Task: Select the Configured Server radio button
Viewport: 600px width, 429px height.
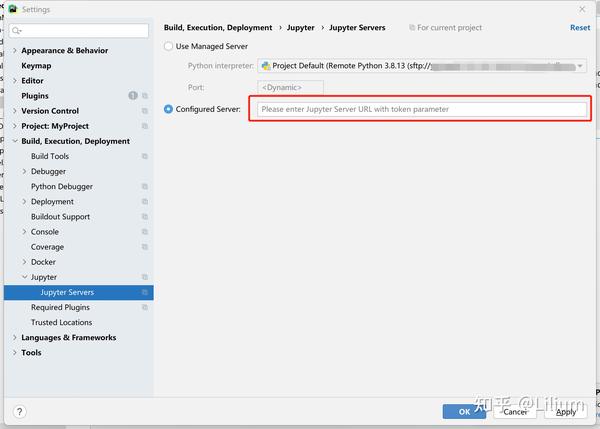Action: 168,109
